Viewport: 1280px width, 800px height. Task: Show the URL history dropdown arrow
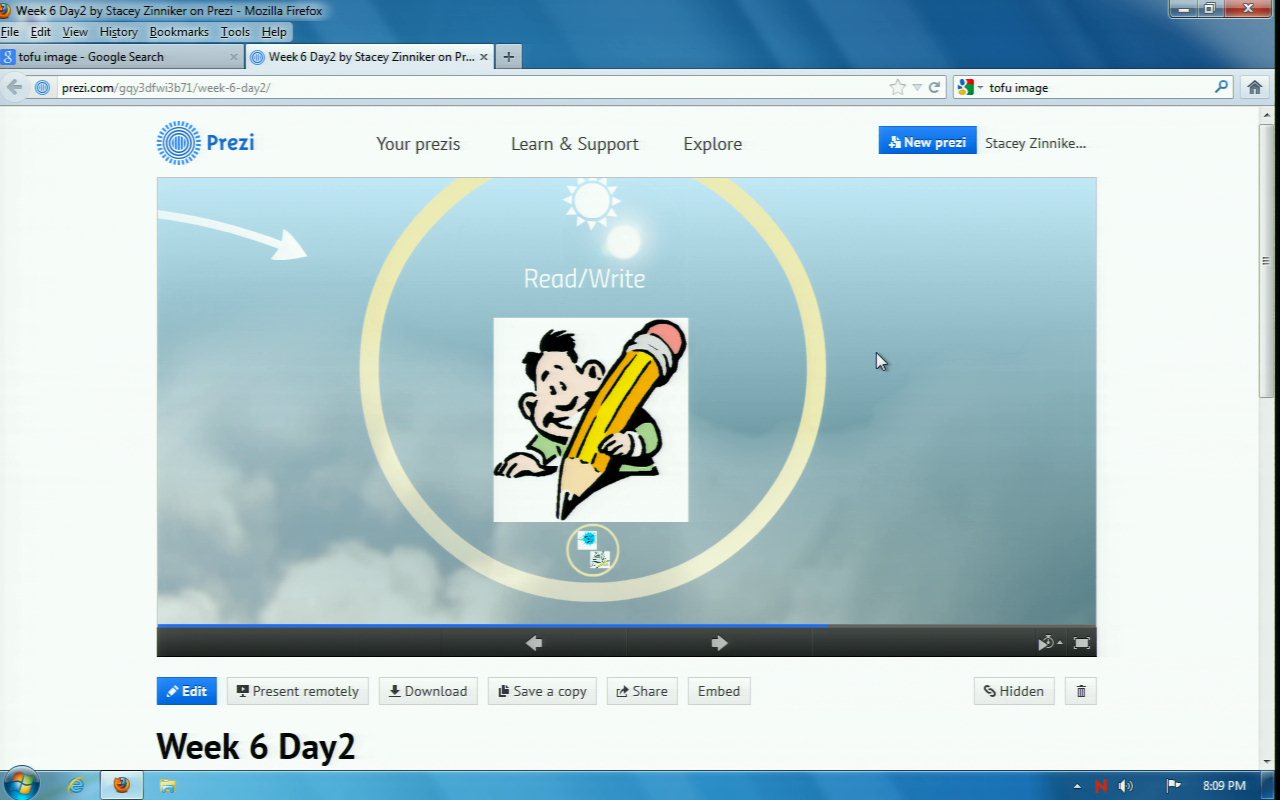point(917,87)
